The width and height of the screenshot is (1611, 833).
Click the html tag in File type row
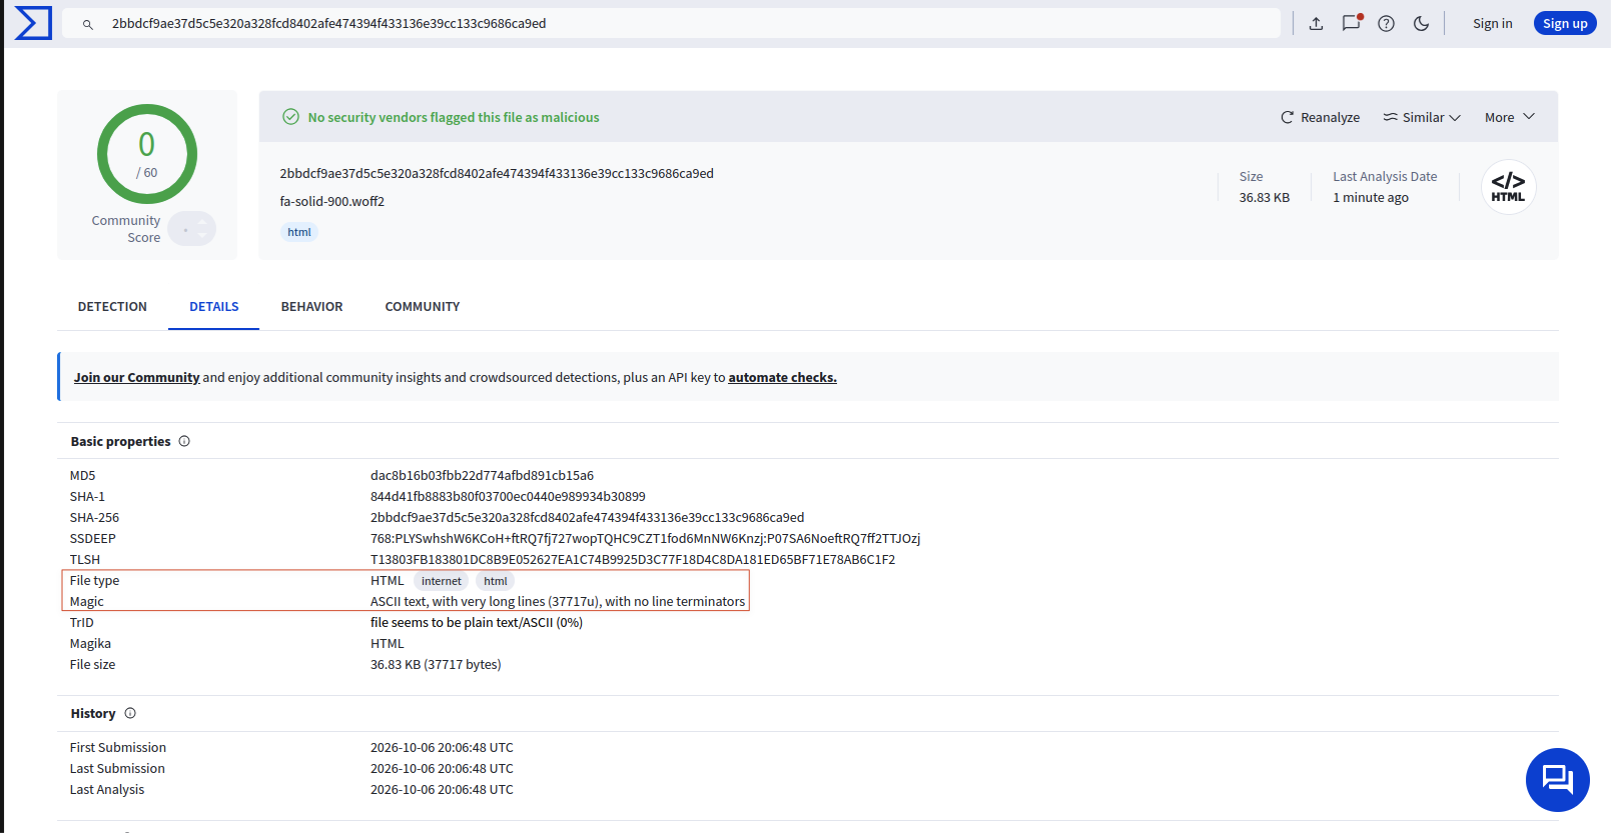tap(495, 581)
